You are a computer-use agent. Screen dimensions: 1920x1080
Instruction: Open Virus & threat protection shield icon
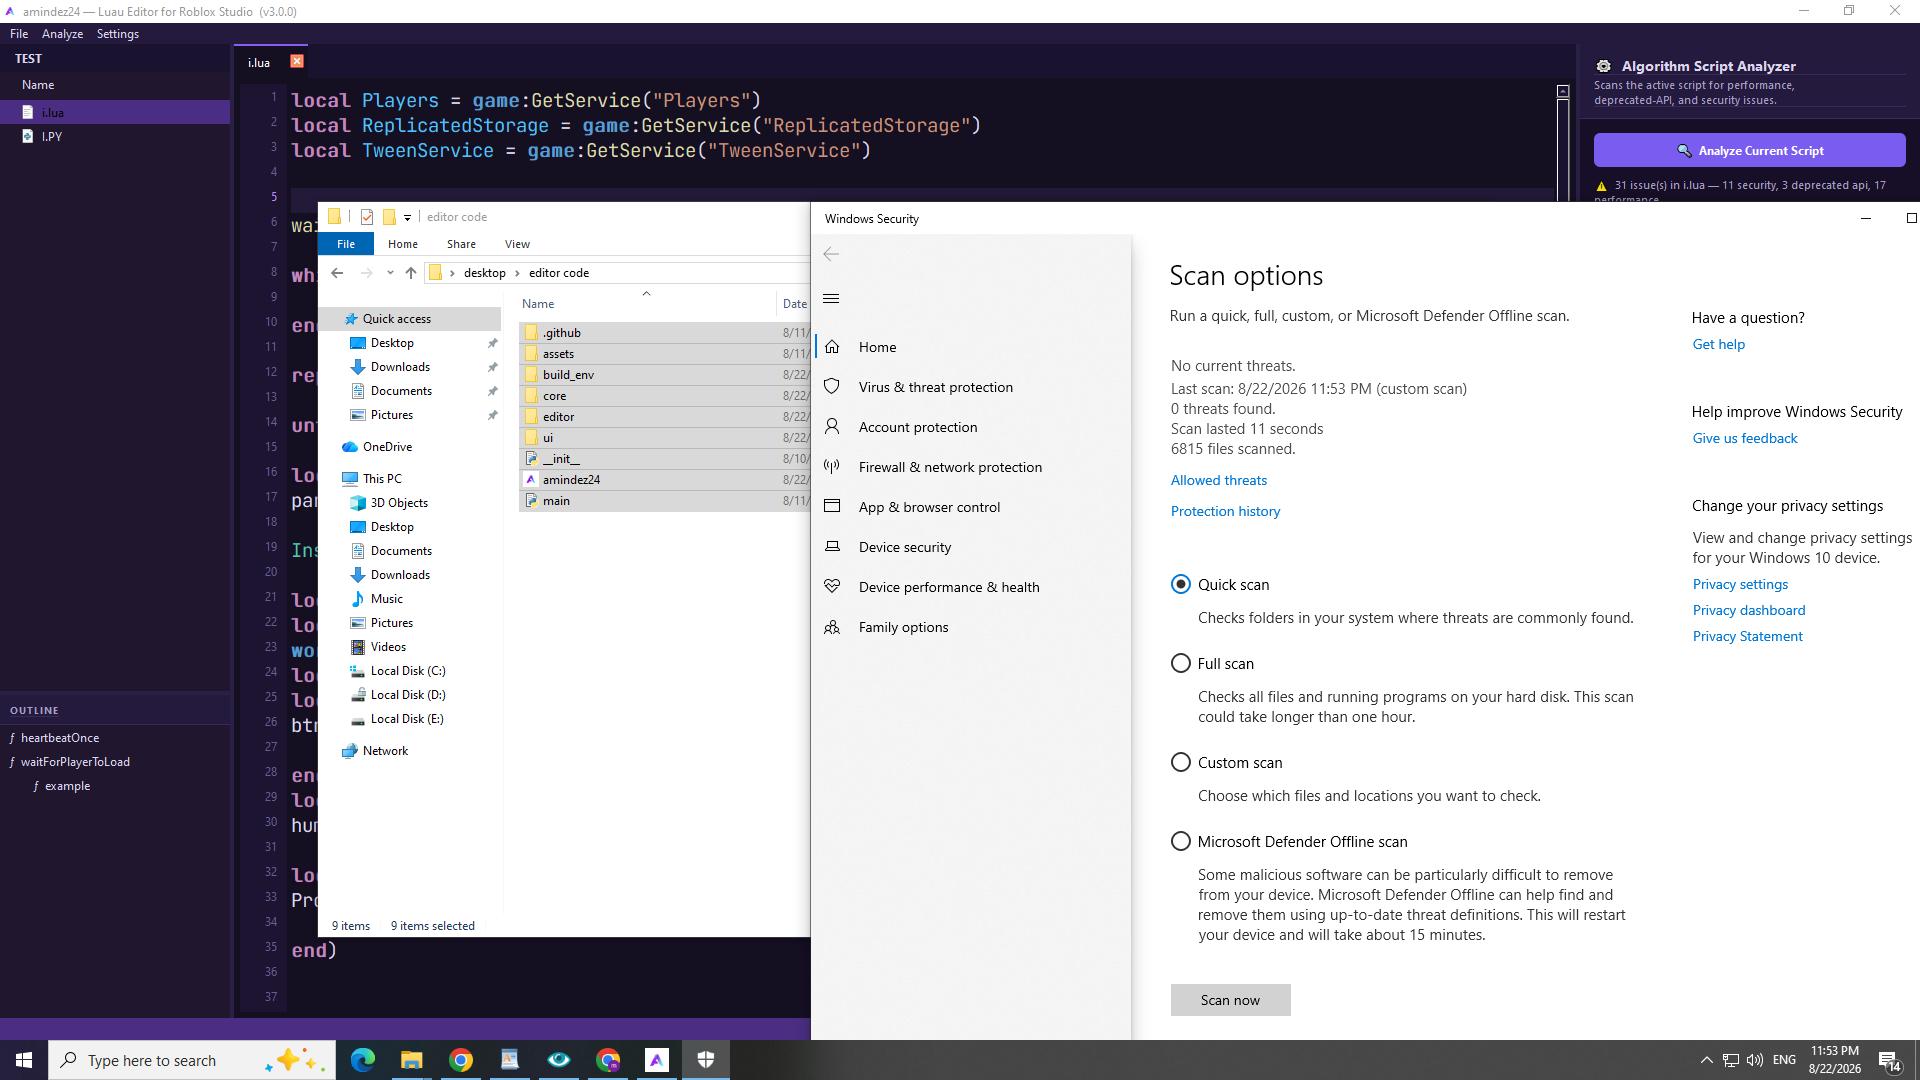coord(832,387)
